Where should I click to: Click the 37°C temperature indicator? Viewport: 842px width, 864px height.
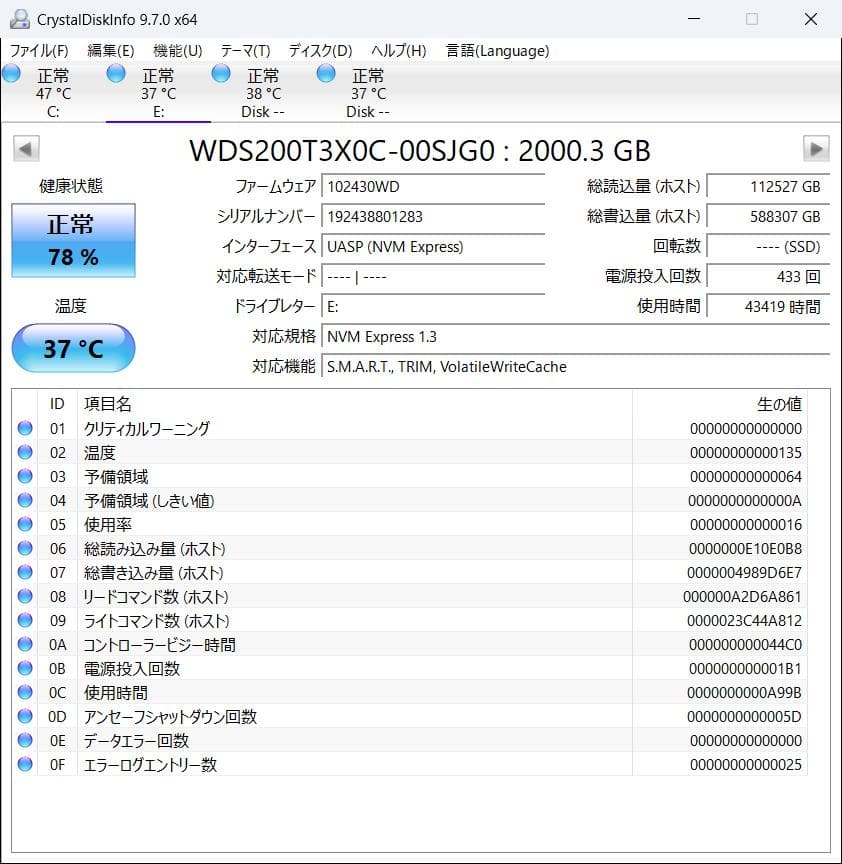tap(72, 348)
